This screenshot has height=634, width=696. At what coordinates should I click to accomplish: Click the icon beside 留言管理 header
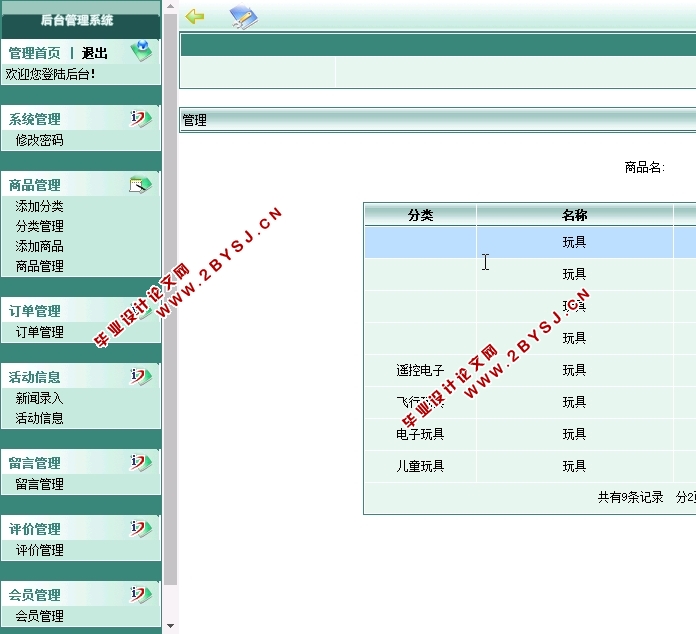coord(141,463)
